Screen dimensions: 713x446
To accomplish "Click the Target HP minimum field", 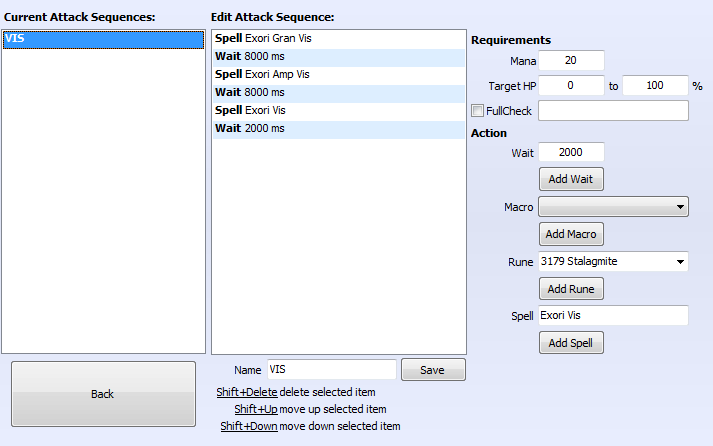I will click(571, 86).
